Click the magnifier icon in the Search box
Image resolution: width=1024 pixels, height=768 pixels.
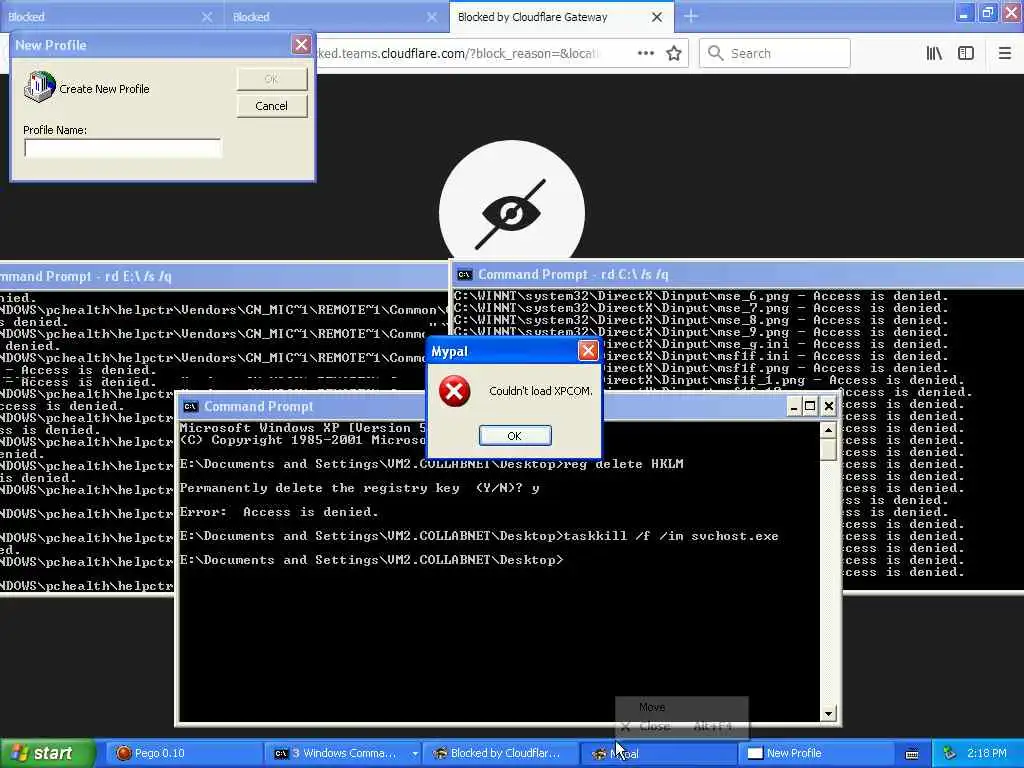[x=715, y=53]
